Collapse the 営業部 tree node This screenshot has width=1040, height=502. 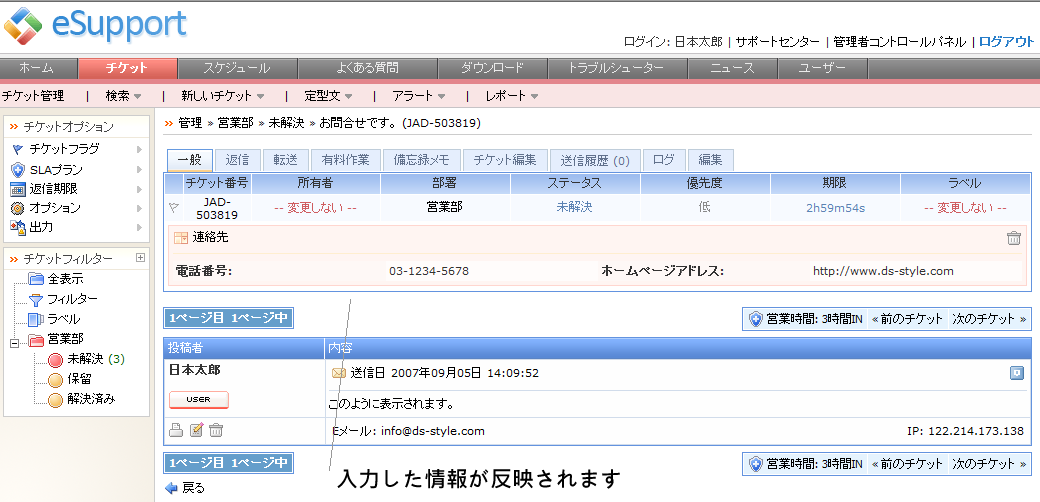point(15,344)
